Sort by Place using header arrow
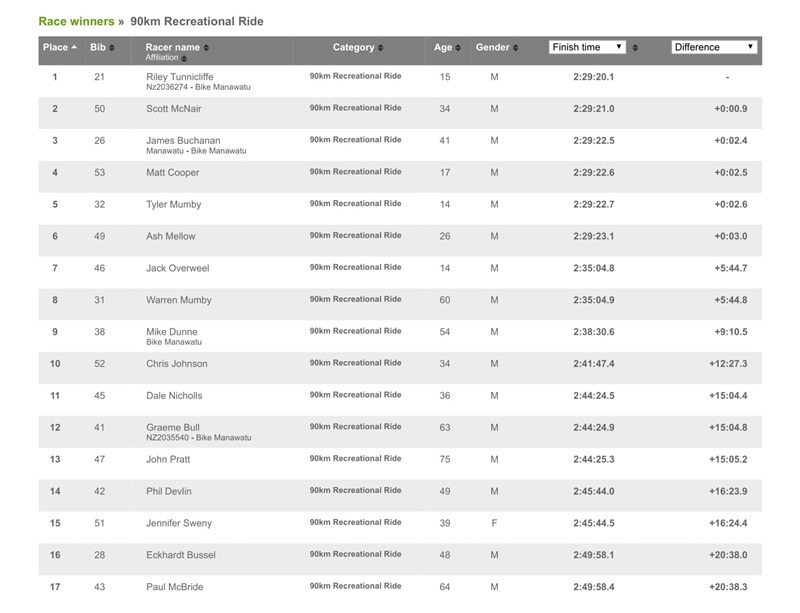The width and height of the screenshot is (800, 613). click(x=75, y=48)
